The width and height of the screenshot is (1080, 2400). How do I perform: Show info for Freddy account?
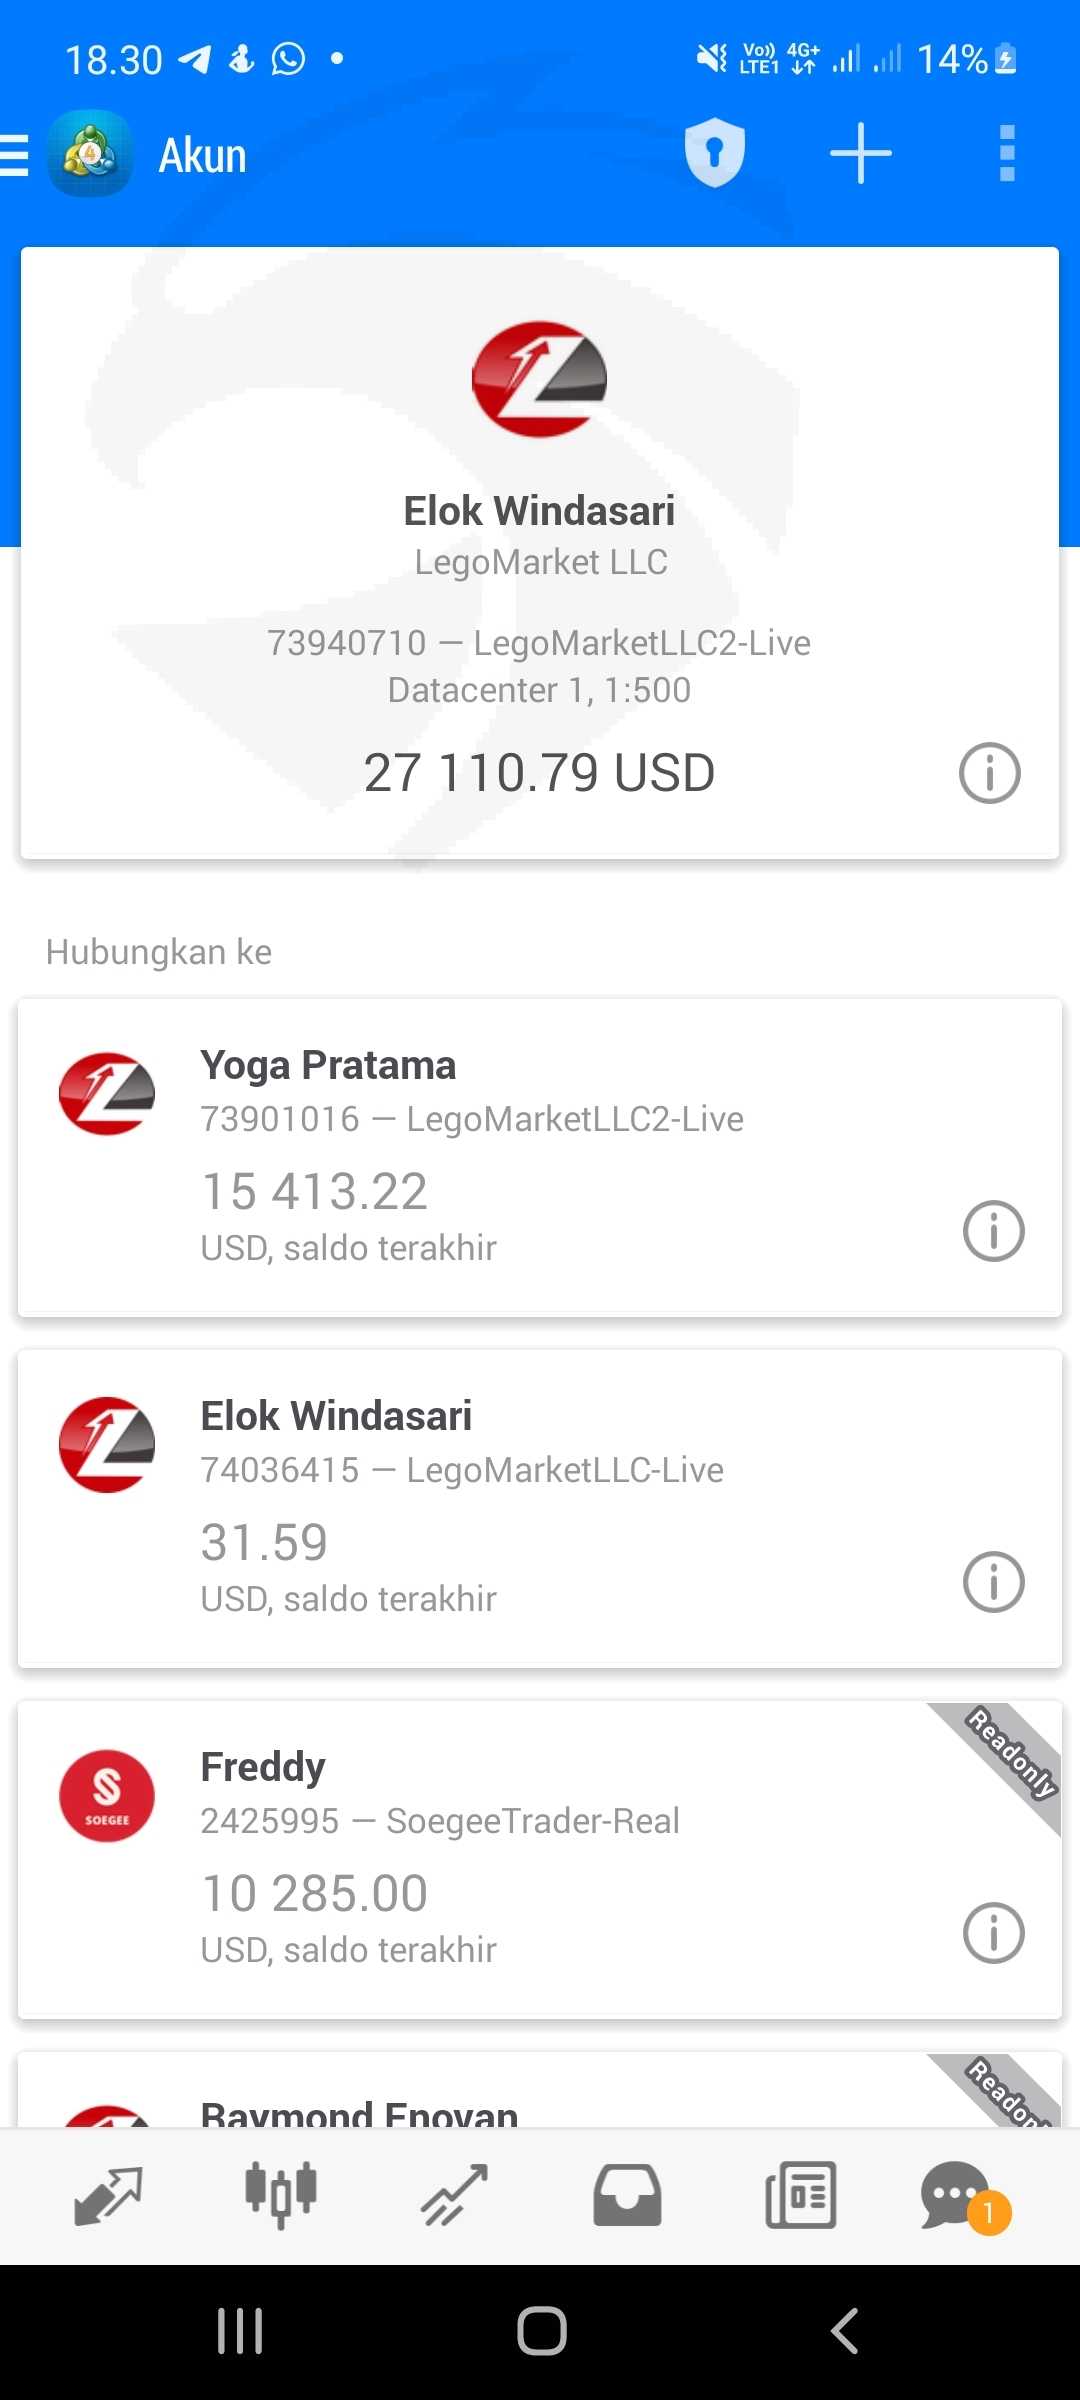pyautogui.click(x=993, y=1932)
